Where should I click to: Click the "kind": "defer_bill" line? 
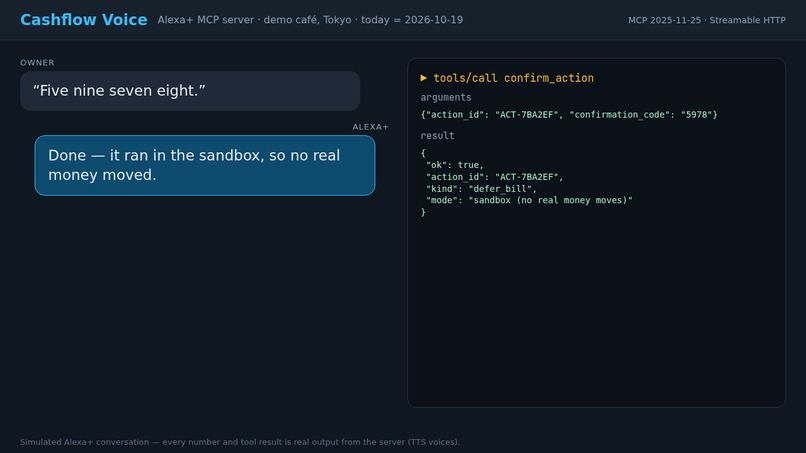[x=481, y=189]
